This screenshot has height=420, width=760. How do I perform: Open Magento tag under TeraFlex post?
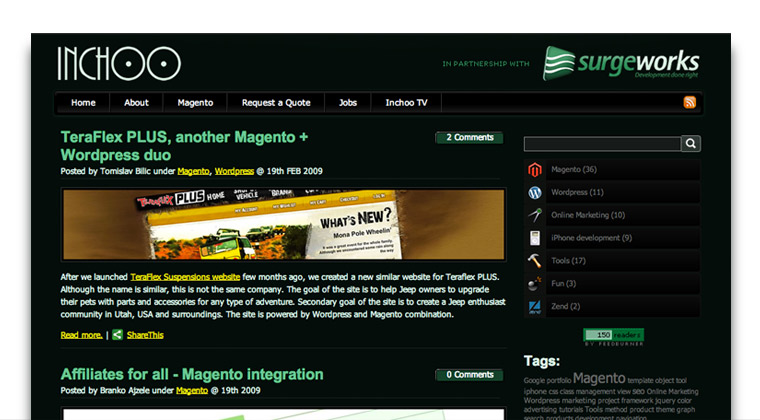pyautogui.click(x=193, y=171)
